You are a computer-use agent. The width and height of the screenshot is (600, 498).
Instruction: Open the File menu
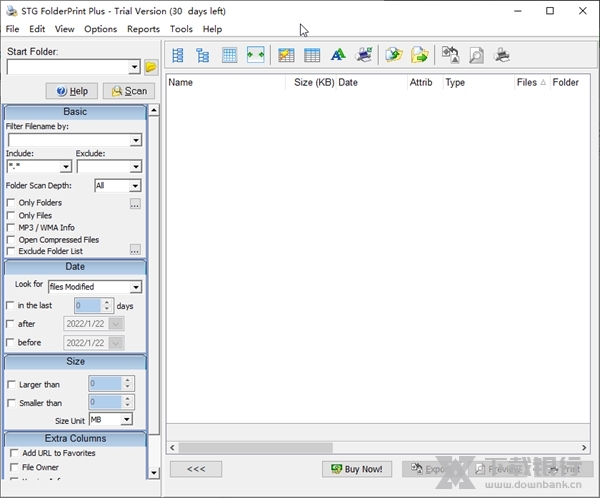click(12, 29)
